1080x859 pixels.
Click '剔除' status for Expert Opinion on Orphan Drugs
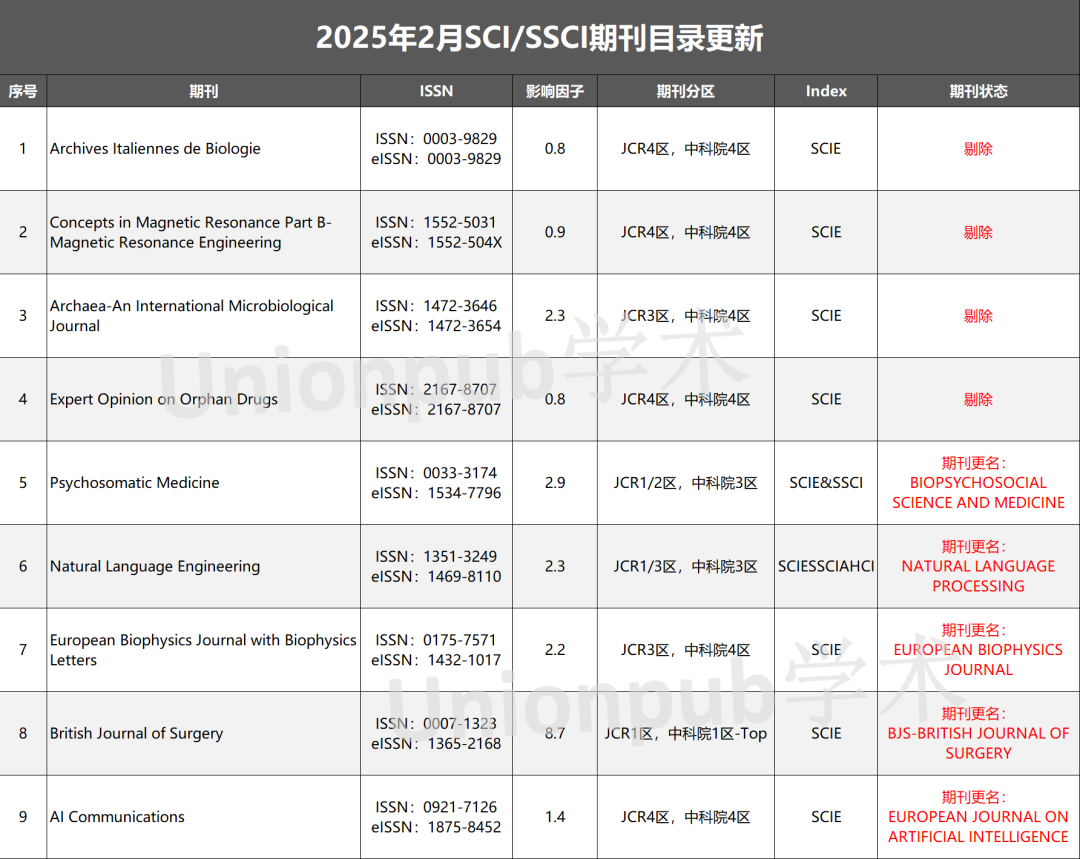[x=978, y=400]
